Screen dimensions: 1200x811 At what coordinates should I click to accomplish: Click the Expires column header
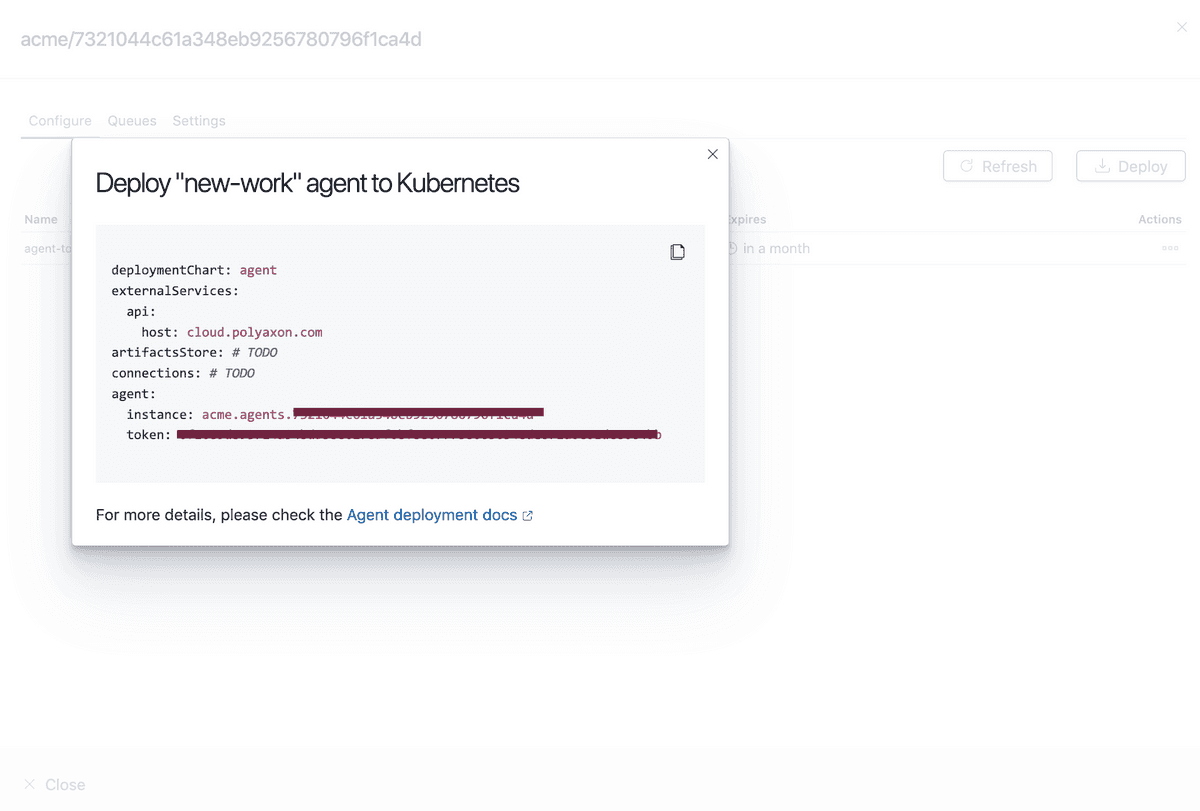pos(746,219)
